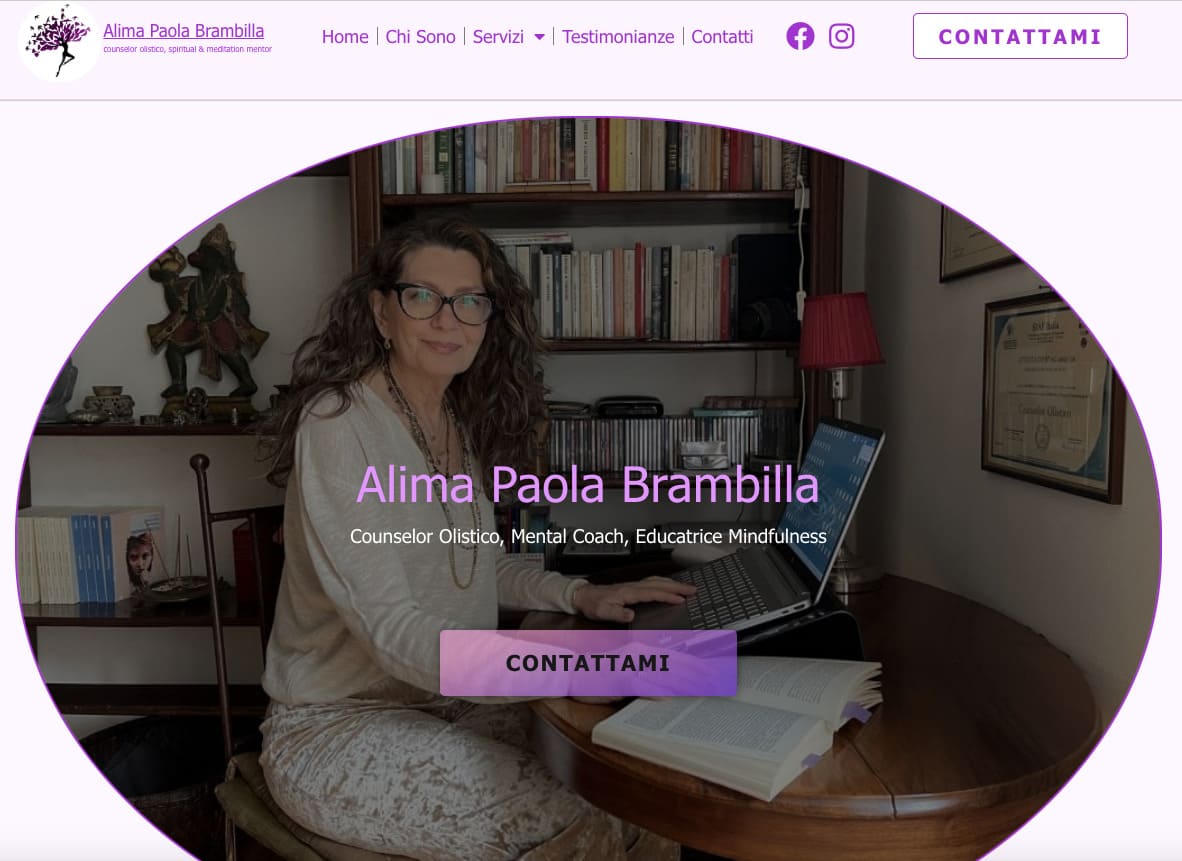Expand the Servizi dropdown arrow

[x=539, y=37]
